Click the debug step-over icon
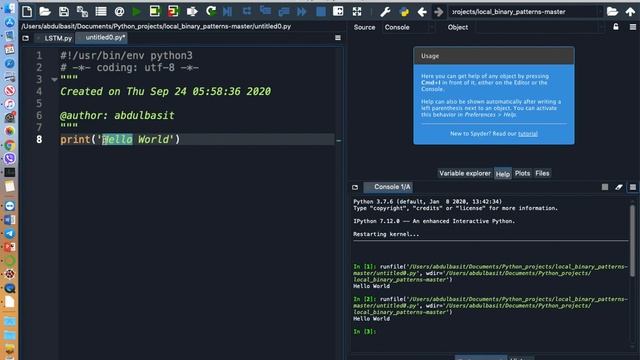 tap(247, 11)
